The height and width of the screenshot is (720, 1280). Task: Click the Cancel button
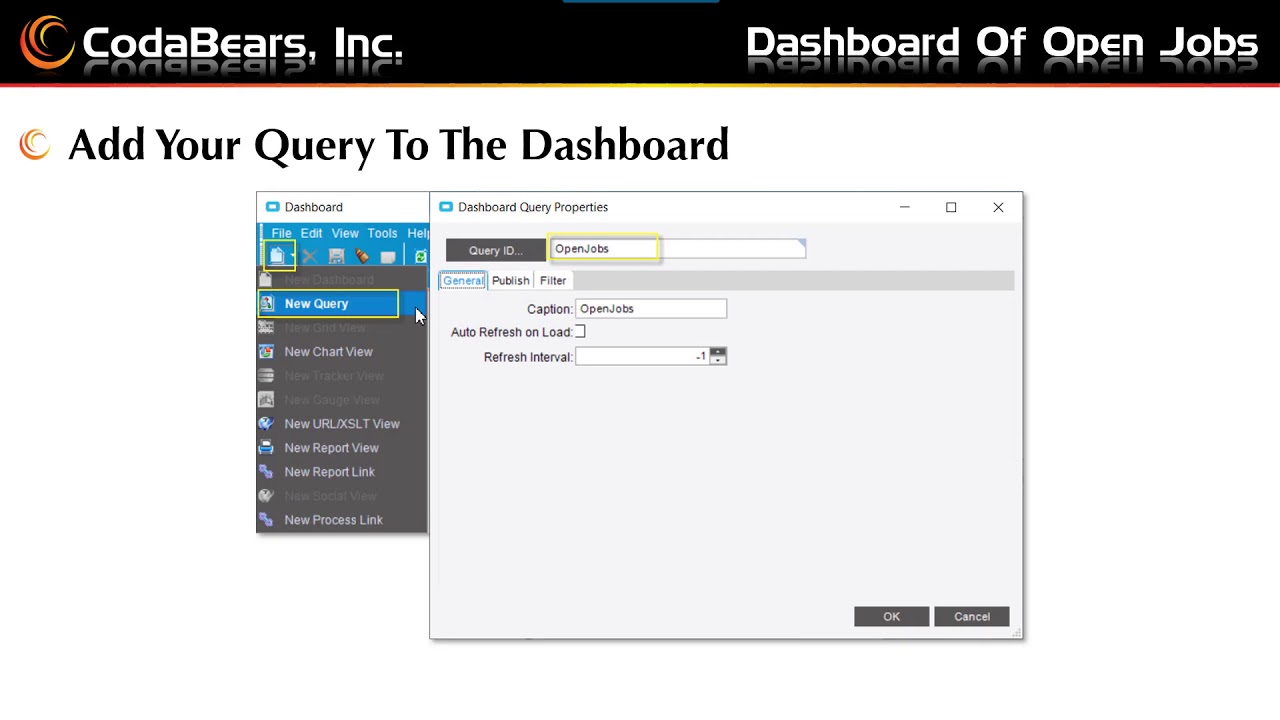click(x=972, y=617)
